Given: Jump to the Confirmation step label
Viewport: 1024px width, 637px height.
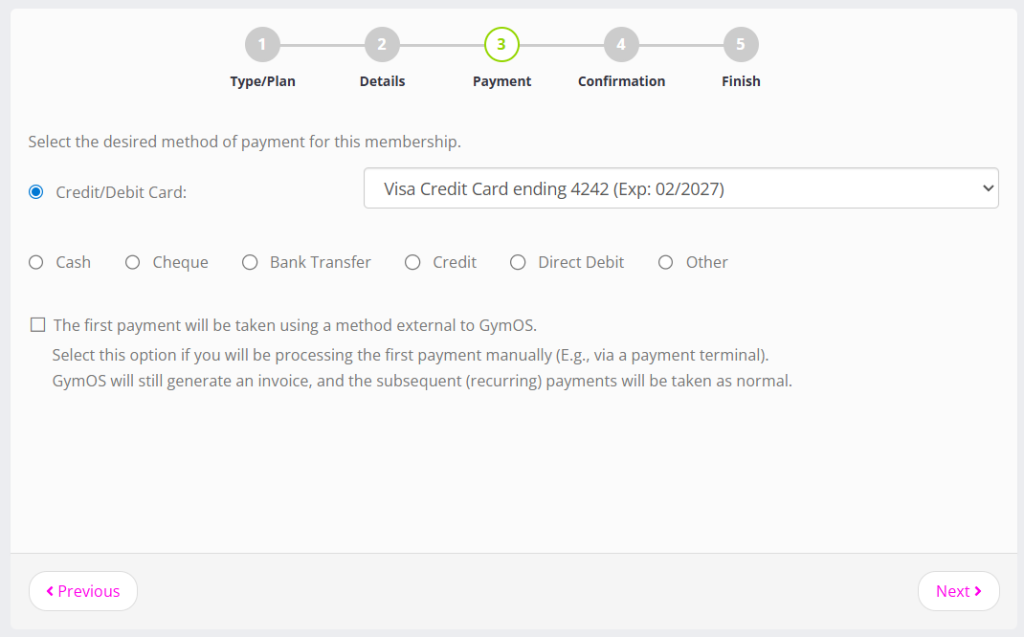Looking at the screenshot, I should 621,81.
